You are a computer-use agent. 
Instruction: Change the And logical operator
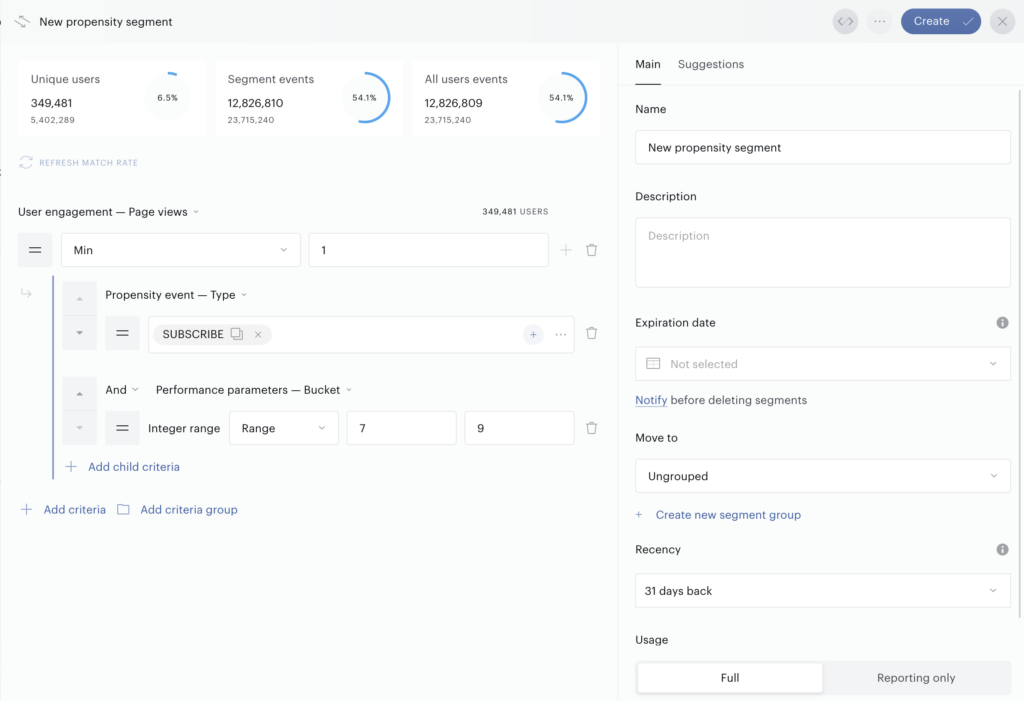(x=121, y=389)
